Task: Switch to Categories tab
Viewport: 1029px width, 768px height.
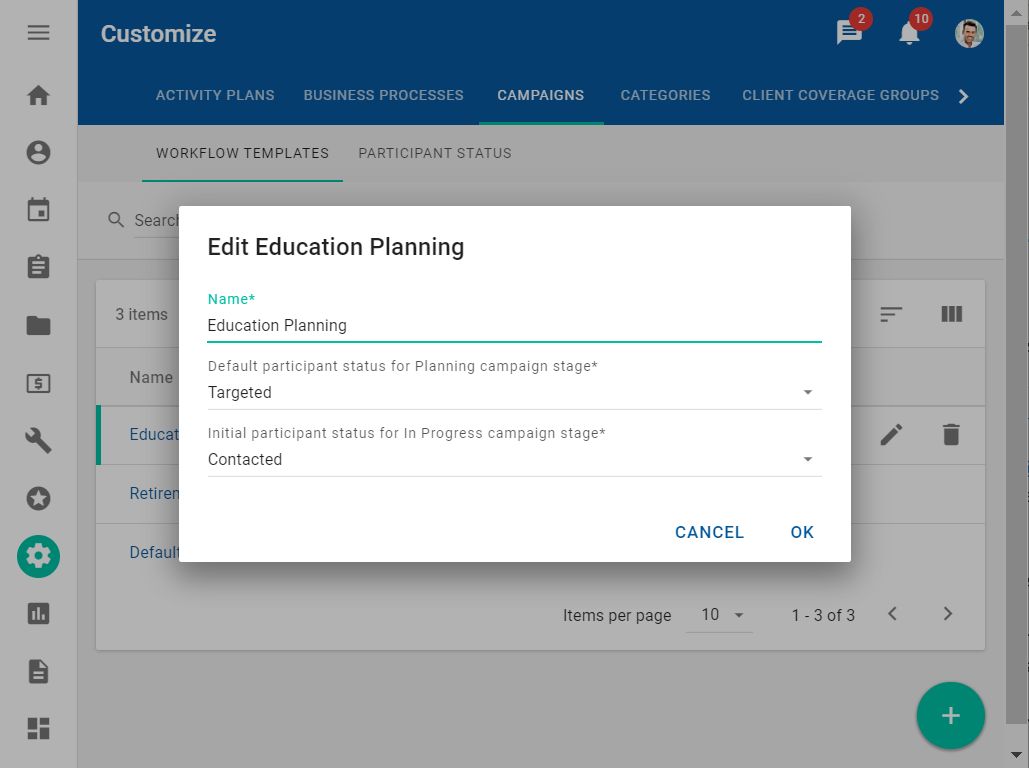Action: (x=665, y=96)
